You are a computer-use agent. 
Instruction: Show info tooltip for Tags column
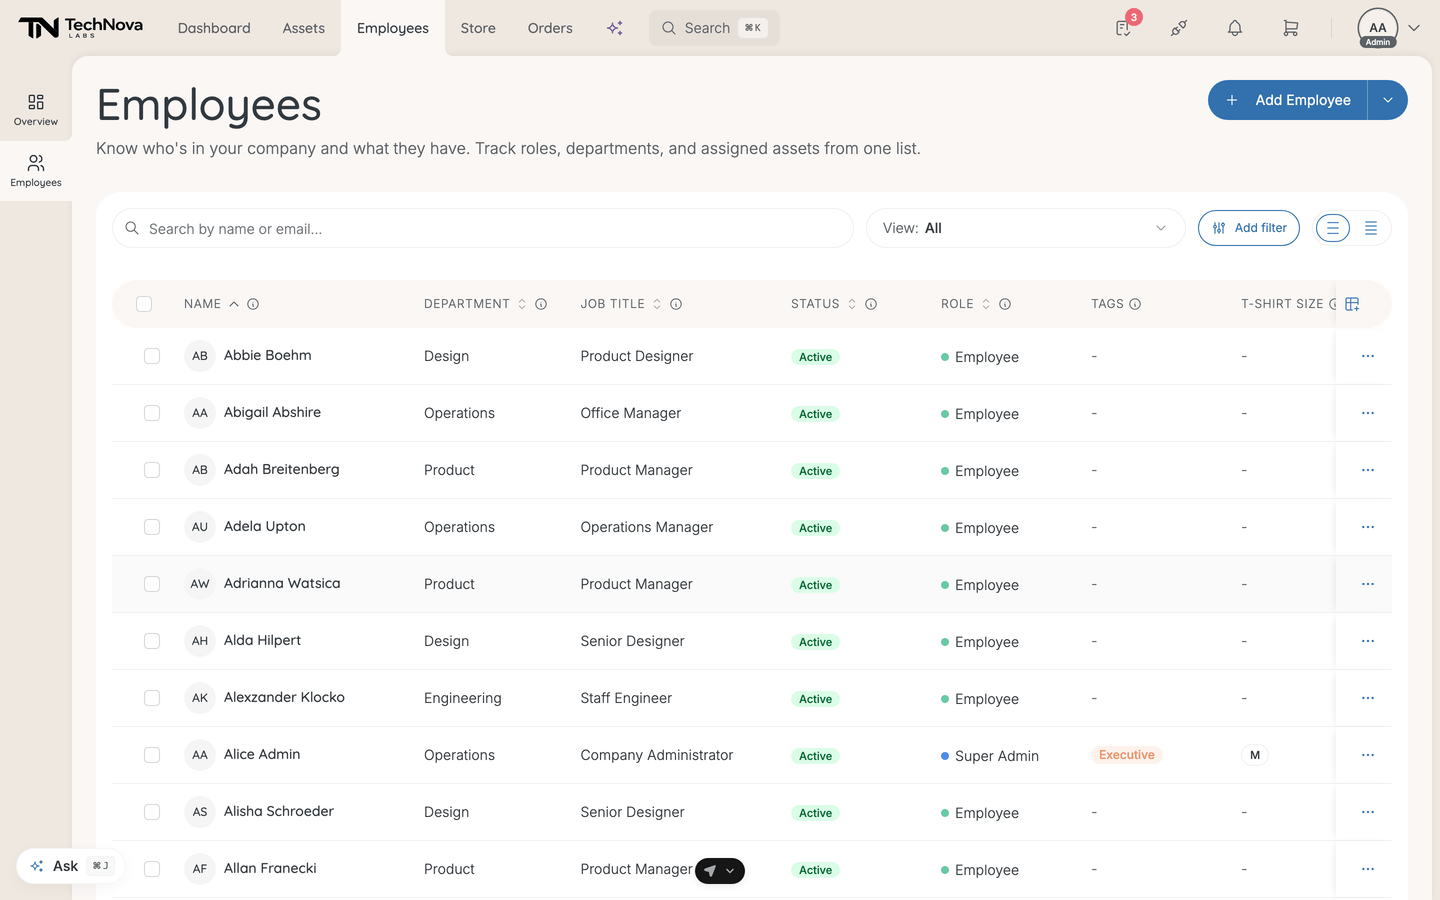point(1135,304)
